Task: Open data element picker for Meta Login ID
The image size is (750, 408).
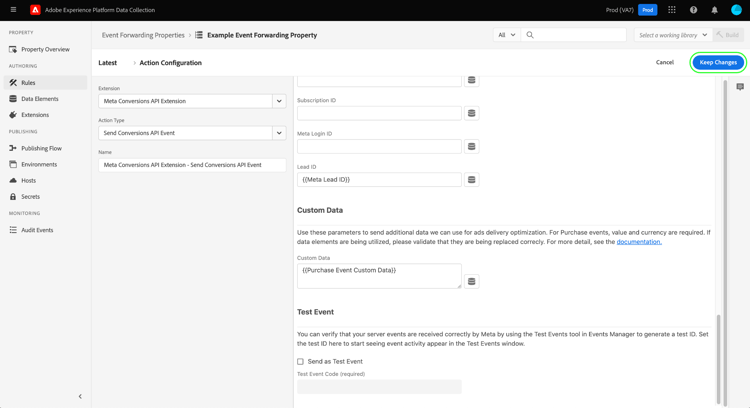Action: point(471,146)
